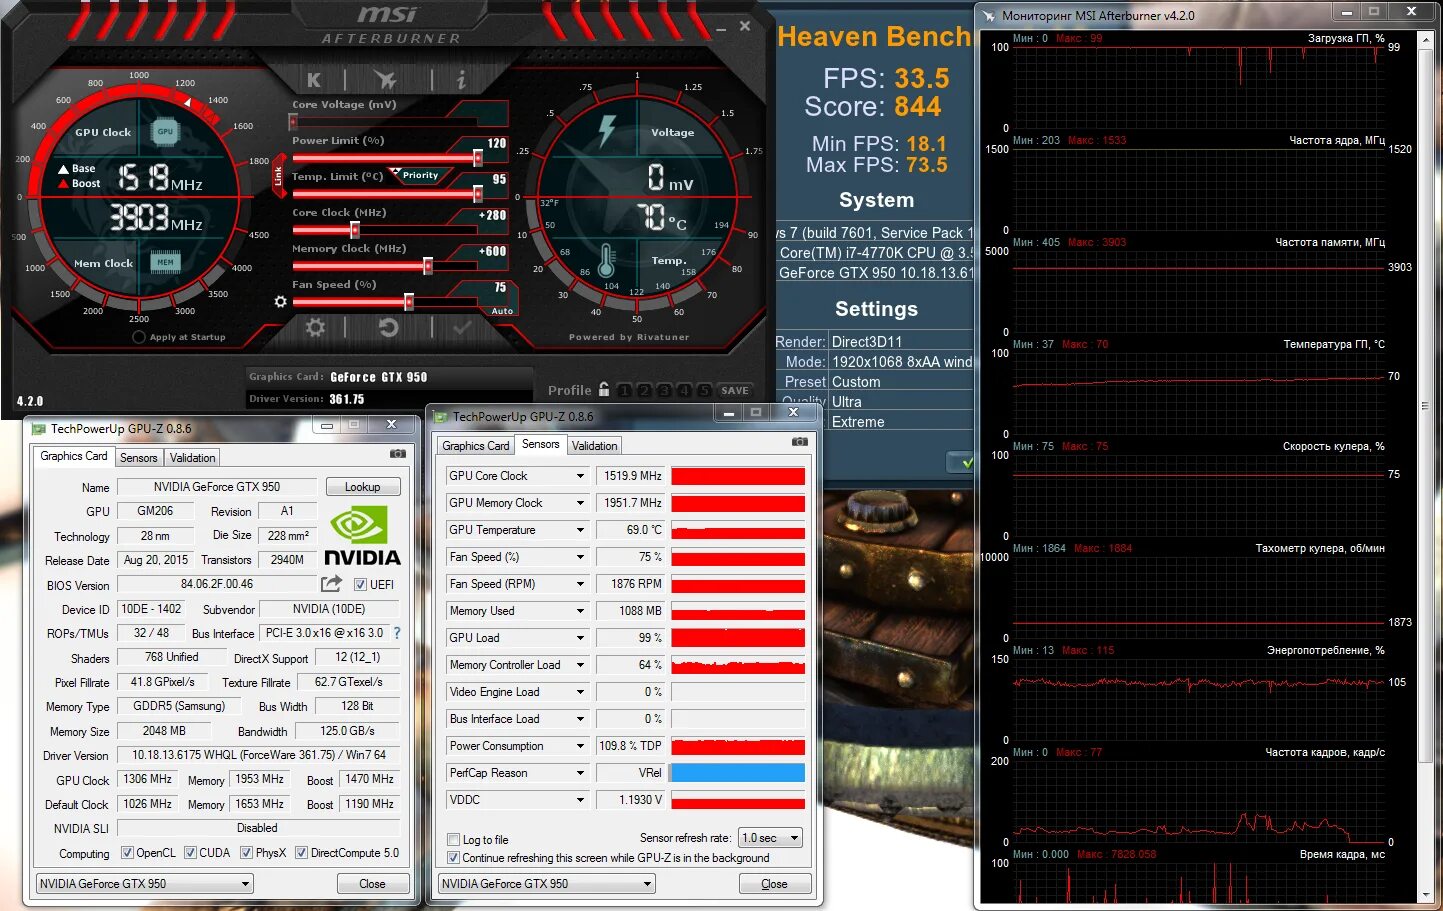Screen dimensions: 1443x911
Task: Select the Sensors tab in right GPU-Z window
Action: 540,444
